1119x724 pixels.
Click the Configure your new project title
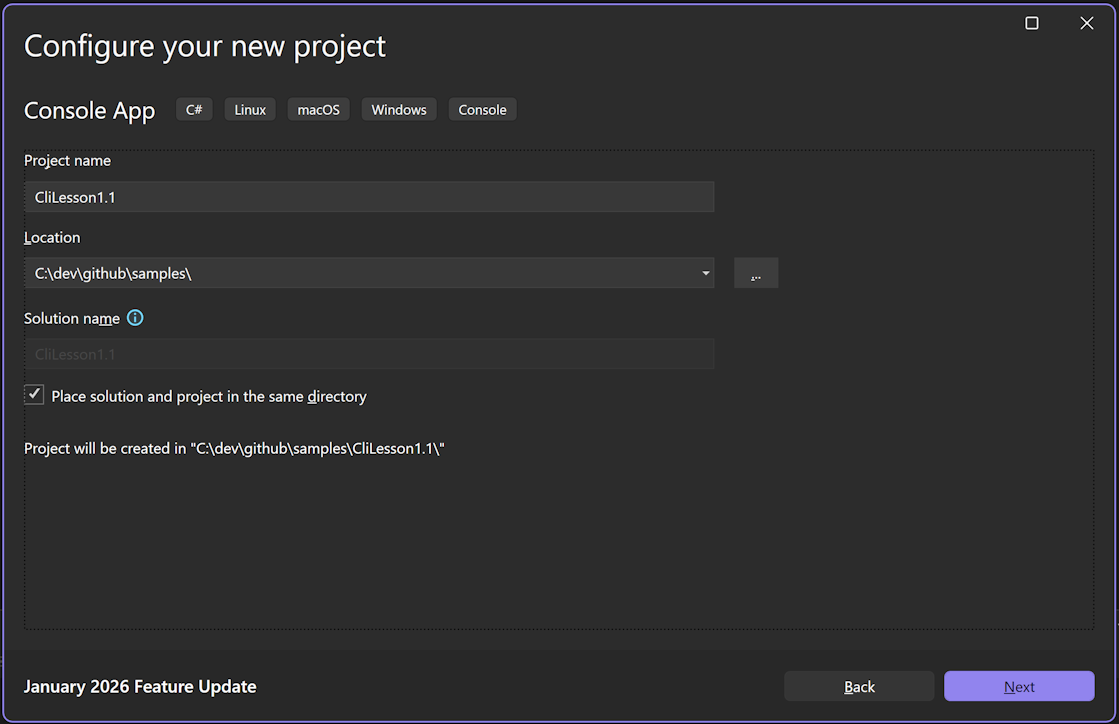pyautogui.click(x=204, y=46)
